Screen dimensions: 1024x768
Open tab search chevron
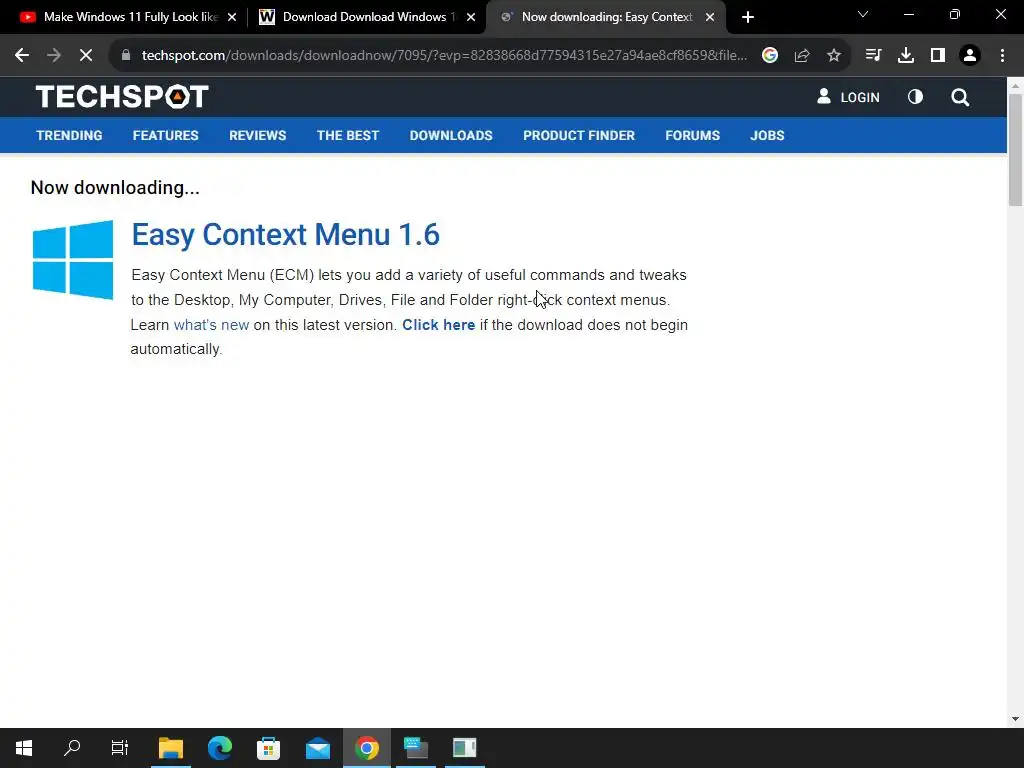point(863,14)
